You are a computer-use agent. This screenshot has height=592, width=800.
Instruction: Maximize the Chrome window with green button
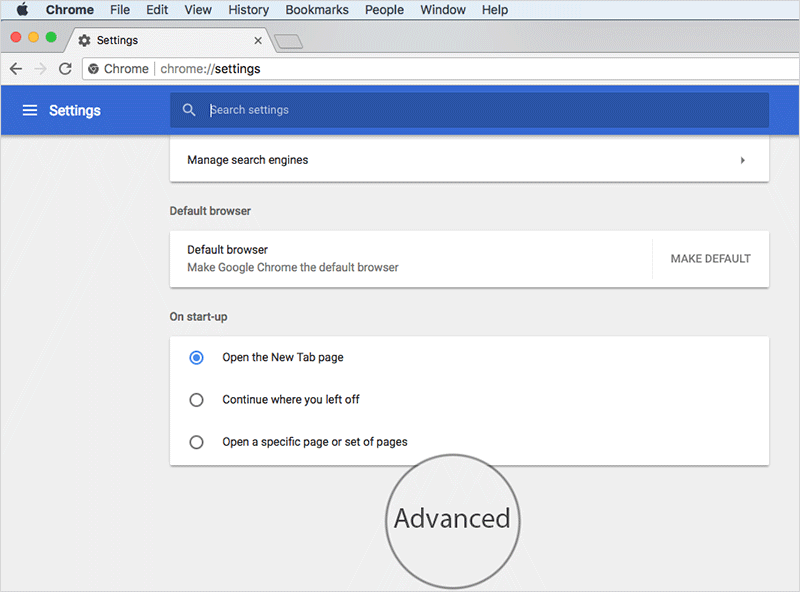pyautogui.click(x=51, y=37)
